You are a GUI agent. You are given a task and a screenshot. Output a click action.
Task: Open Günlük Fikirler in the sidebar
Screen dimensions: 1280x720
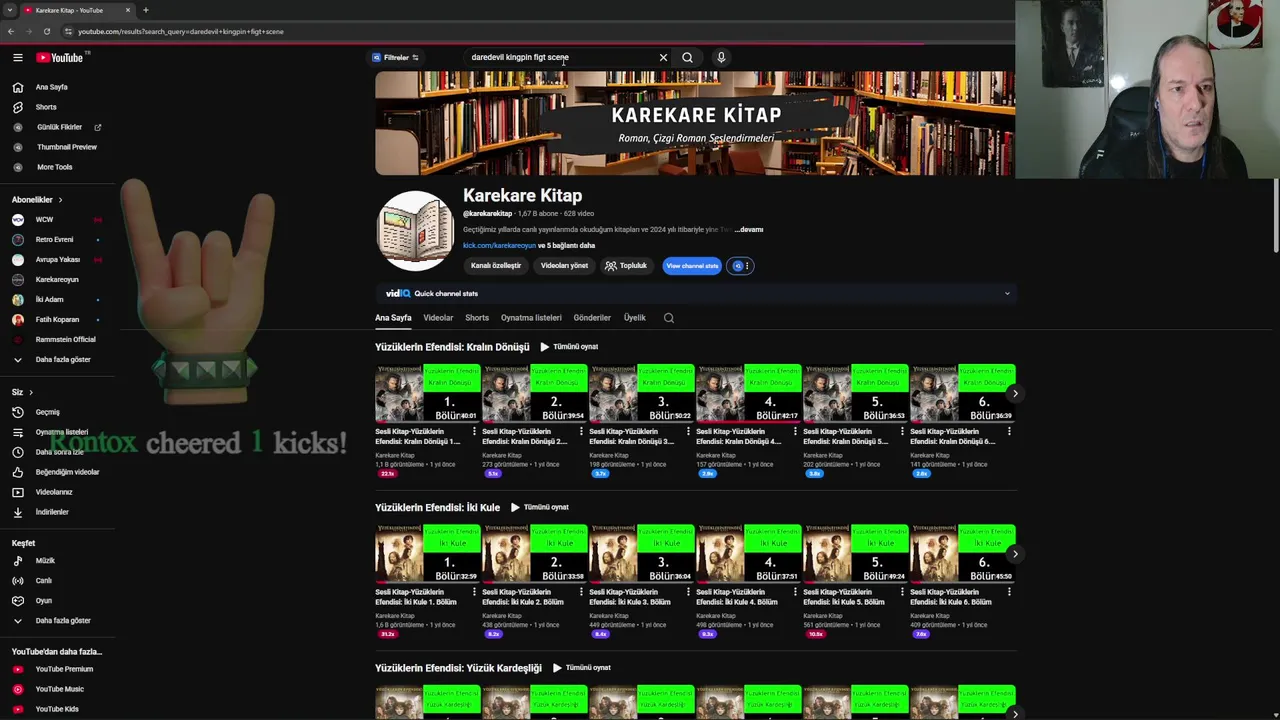coord(59,127)
